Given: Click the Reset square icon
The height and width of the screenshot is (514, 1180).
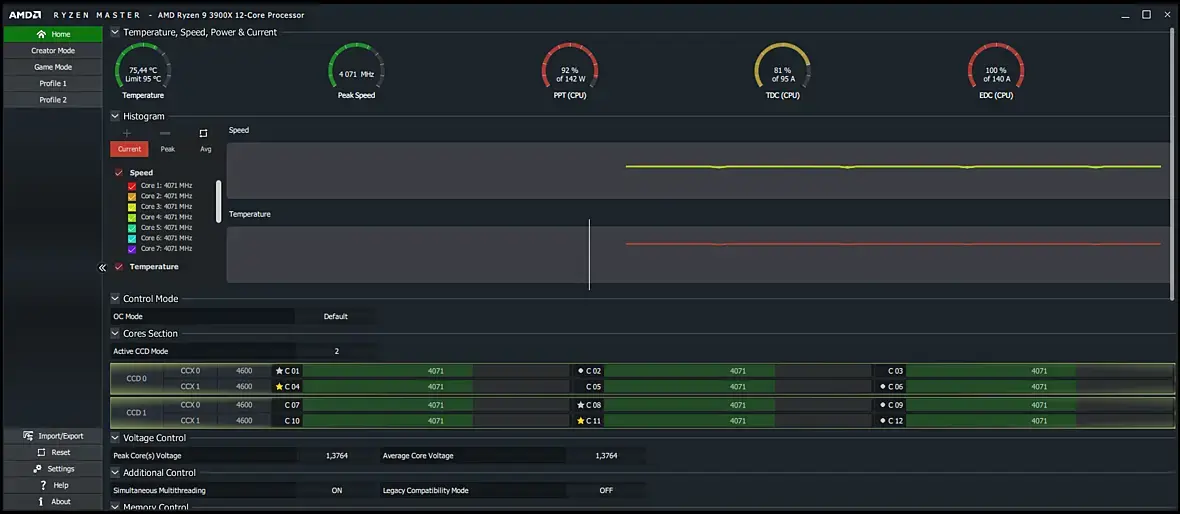Looking at the screenshot, I should pos(42,452).
